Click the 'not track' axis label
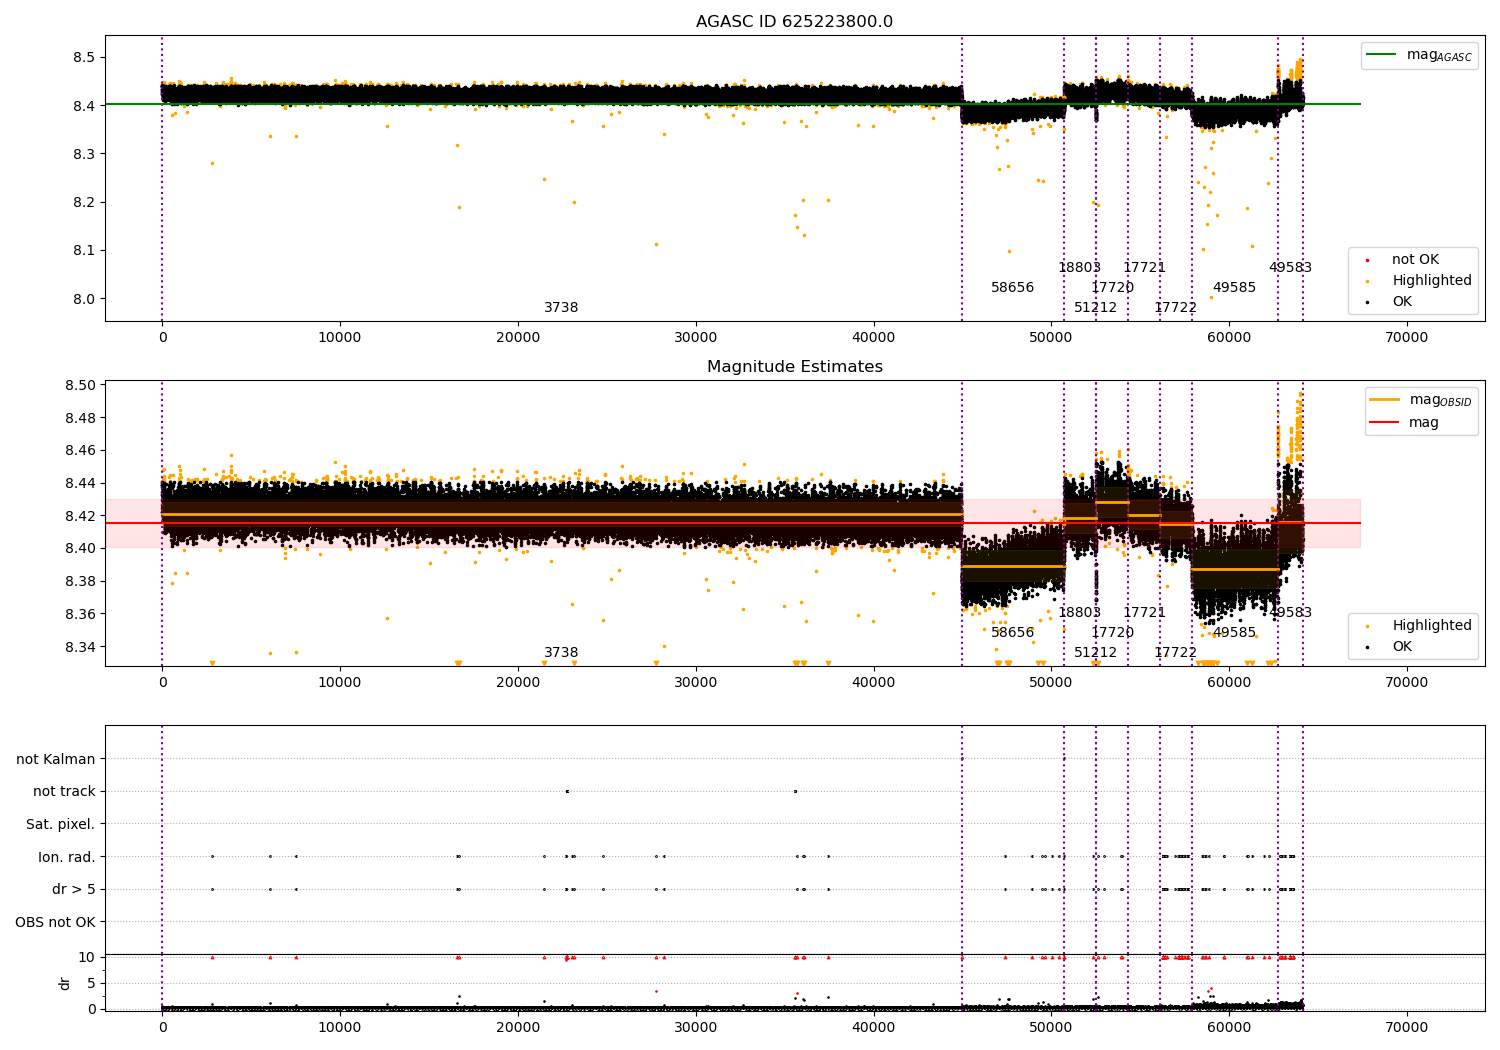The image size is (1500, 1050). click(64, 792)
